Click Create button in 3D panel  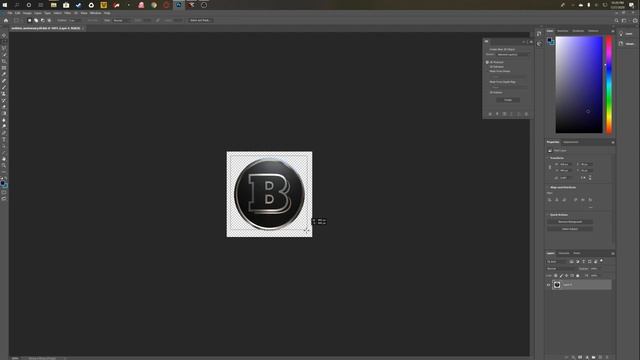[508, 100]
